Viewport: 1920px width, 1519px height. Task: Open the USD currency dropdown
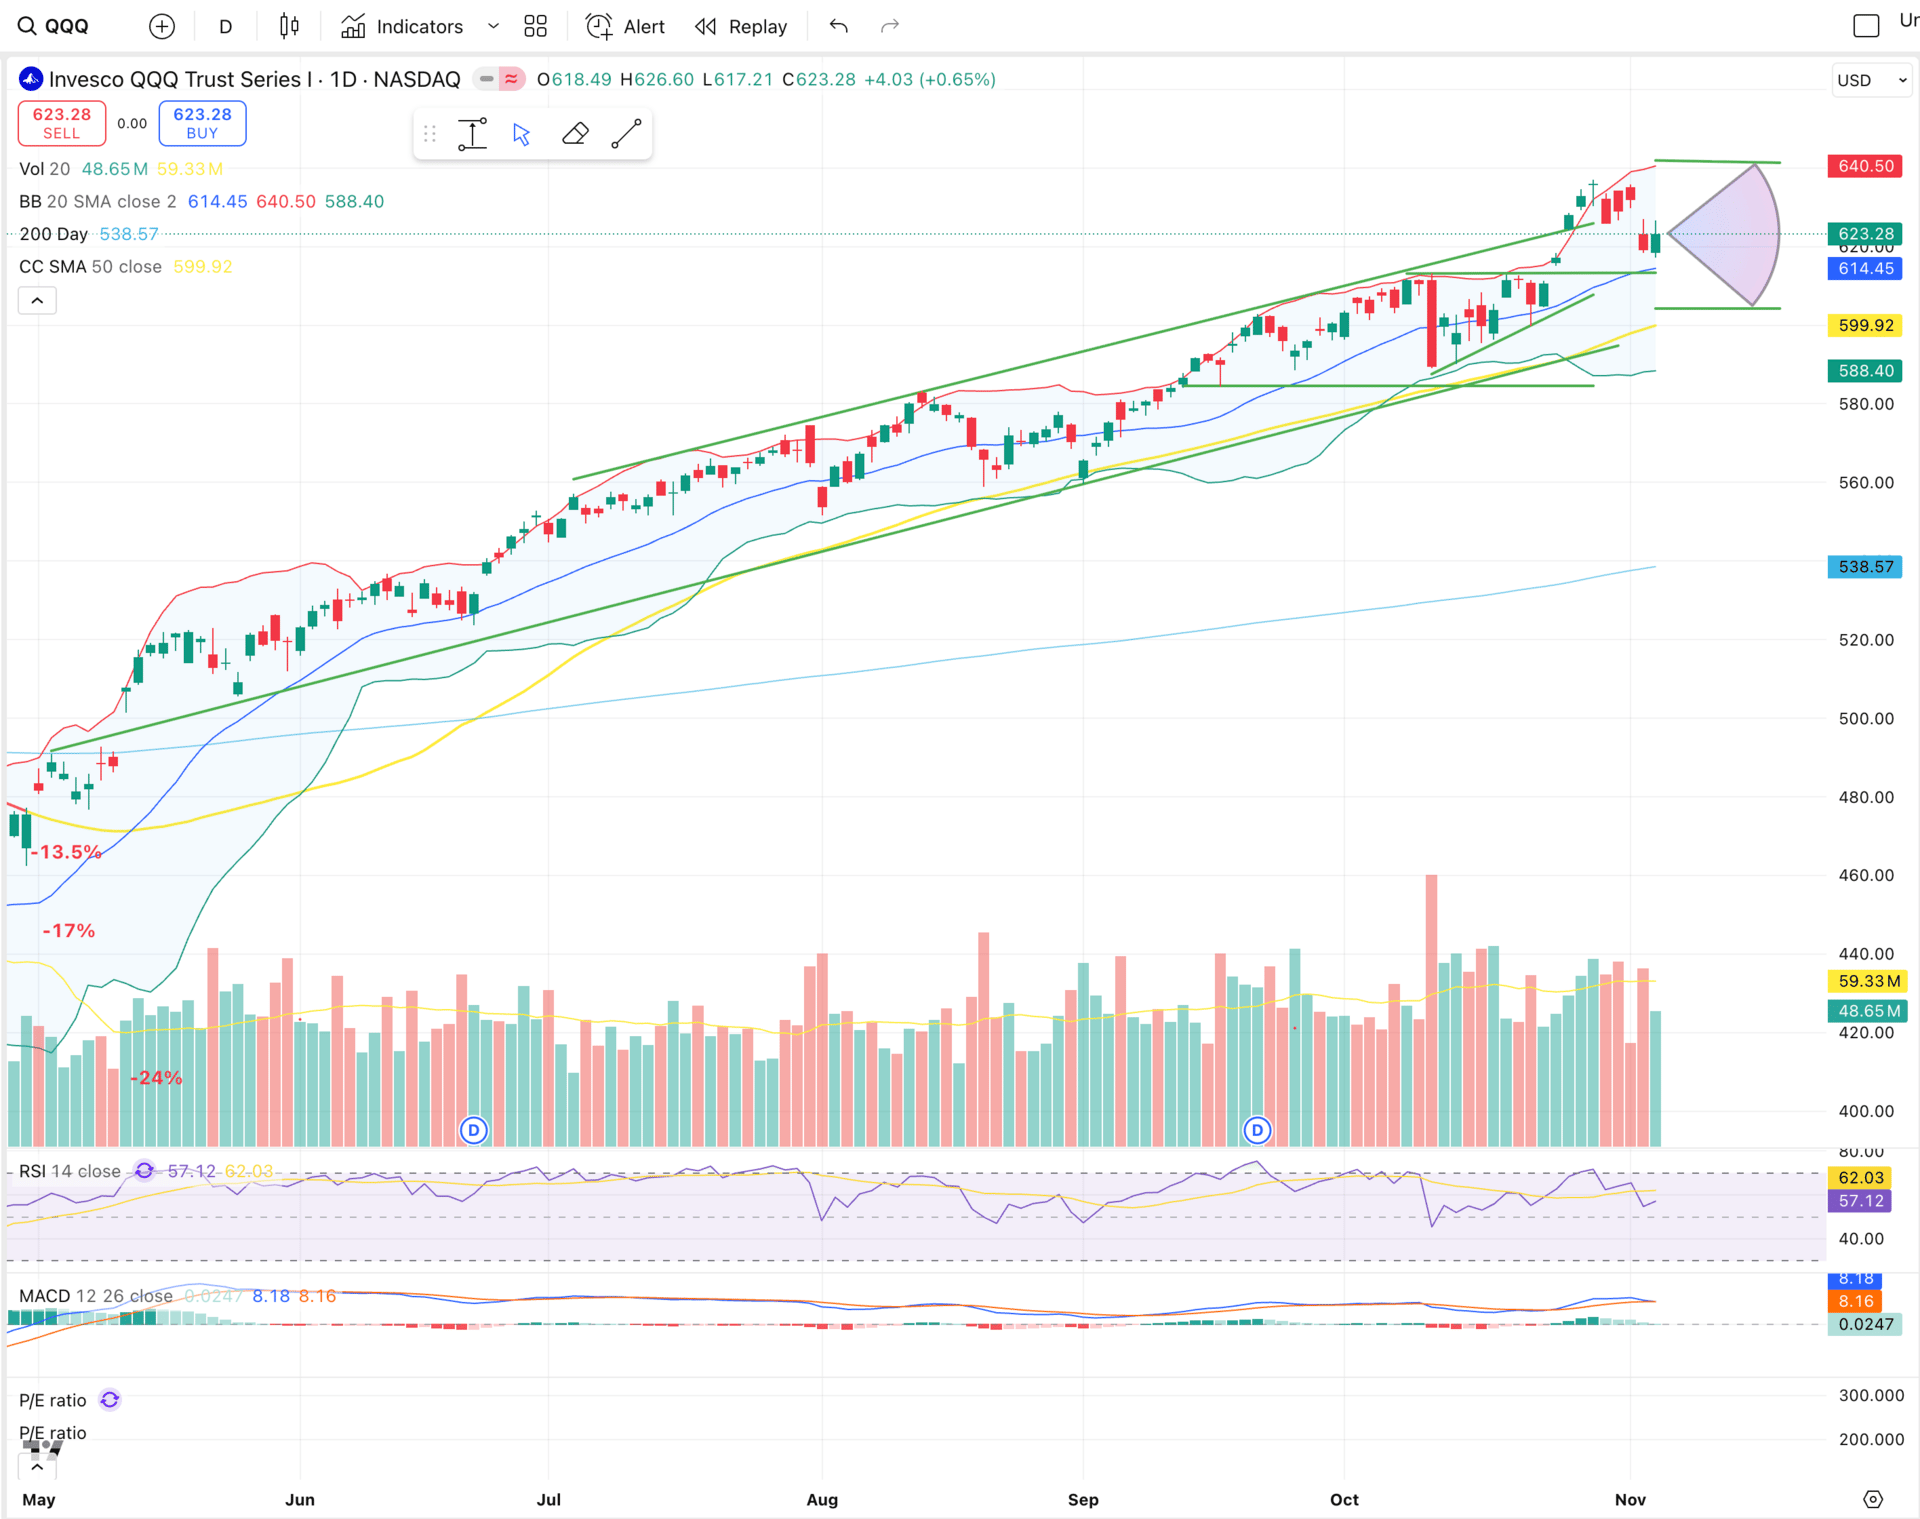(1871, 80)
